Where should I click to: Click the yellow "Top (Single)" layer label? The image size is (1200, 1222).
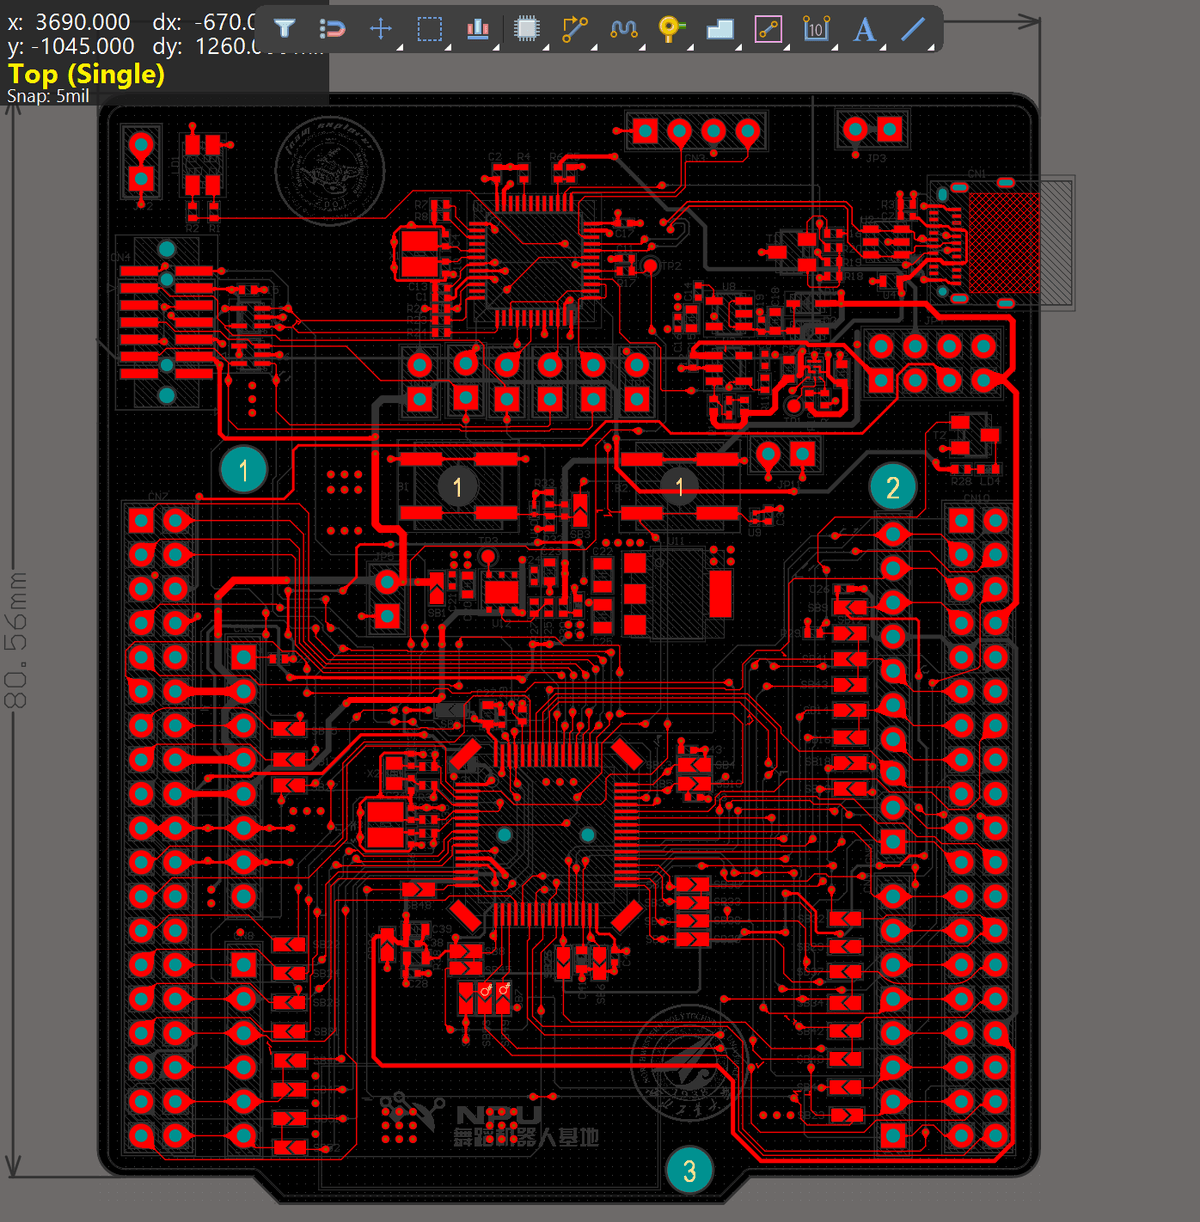pos(86,74)
